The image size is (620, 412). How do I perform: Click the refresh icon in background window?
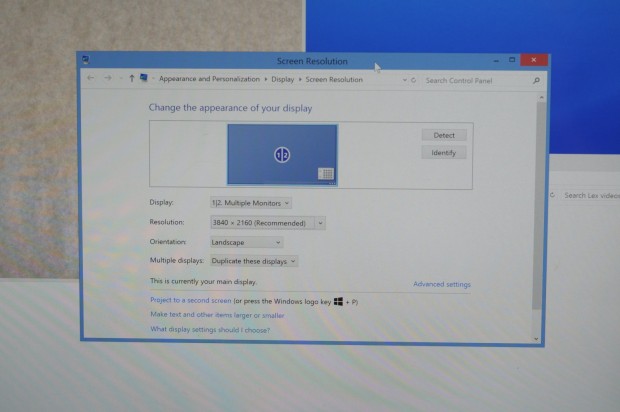(x=552, y=195)
